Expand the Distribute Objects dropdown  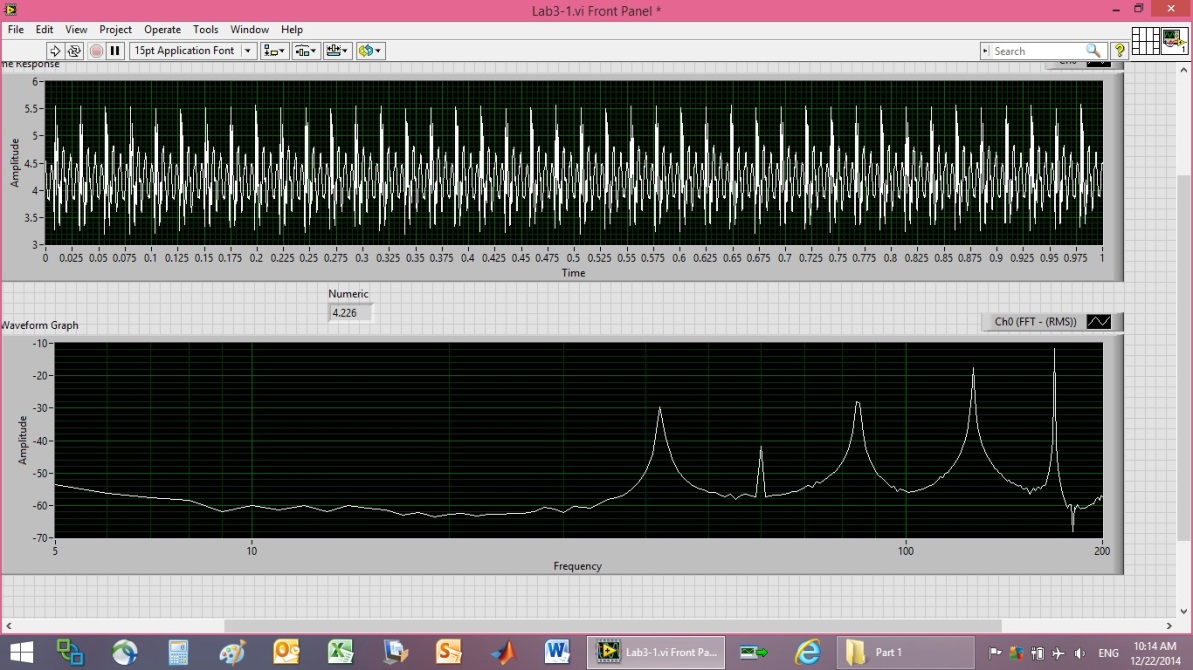pyautogui.click(x=306, y=51)
